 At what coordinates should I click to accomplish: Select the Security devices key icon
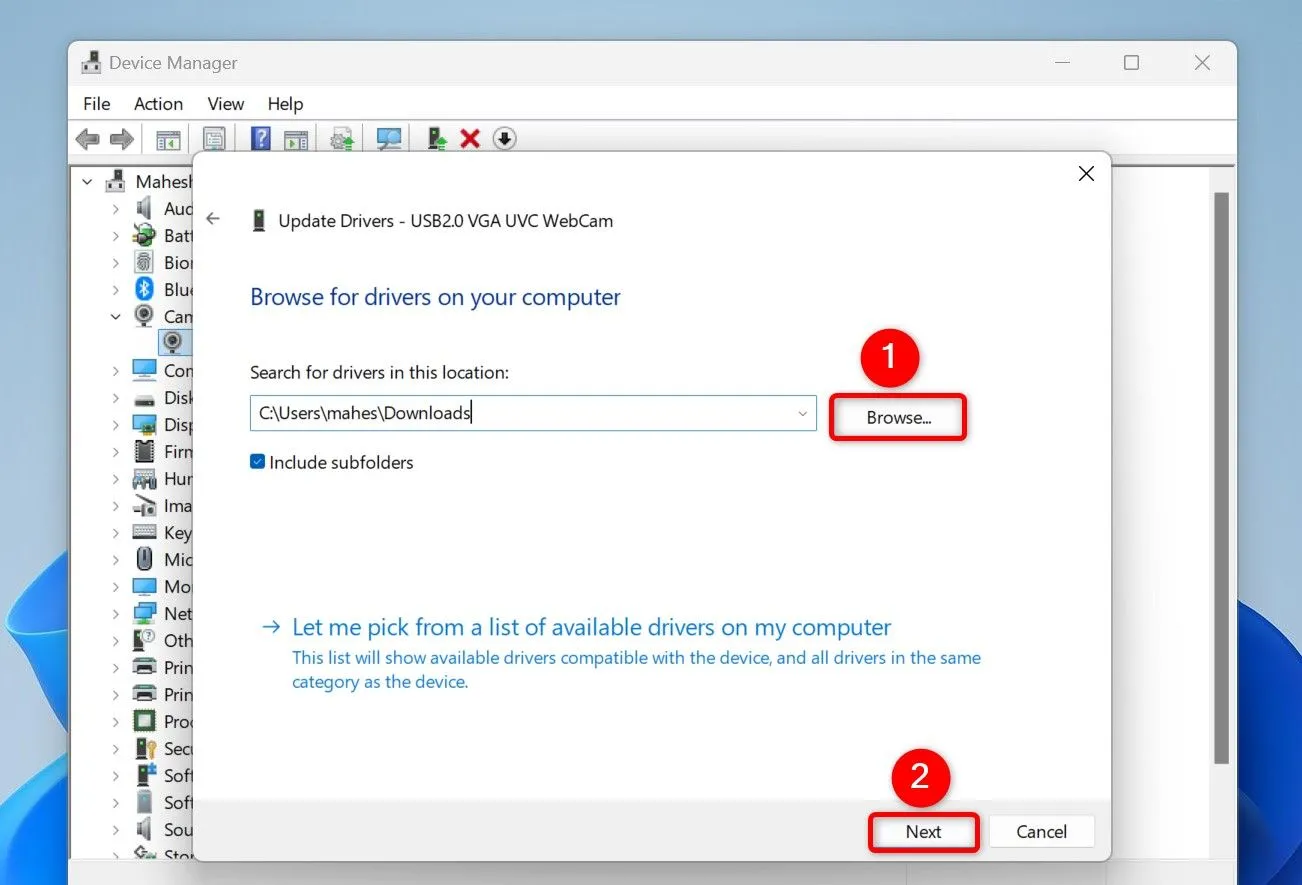click(x=145, y=748)
